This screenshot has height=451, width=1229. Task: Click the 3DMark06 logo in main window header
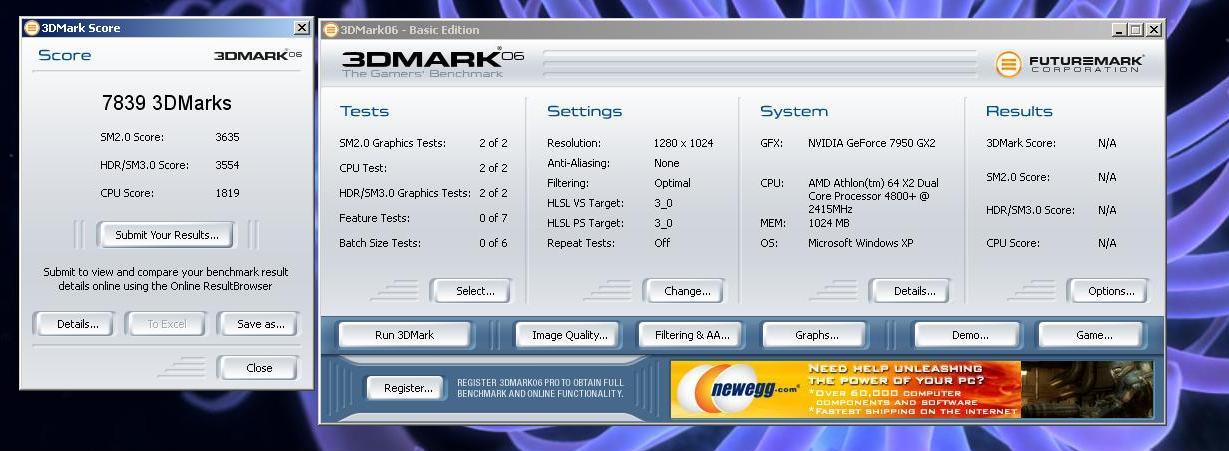tap(432, 63)
